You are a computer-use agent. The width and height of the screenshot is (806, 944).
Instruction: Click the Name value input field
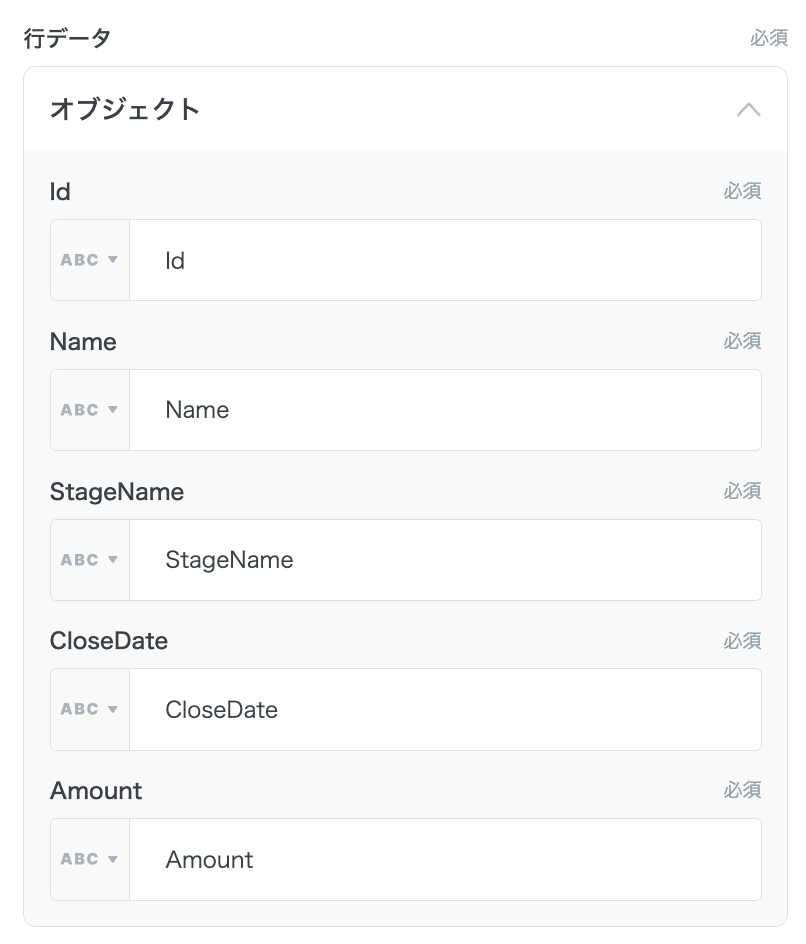tap(445, 410)
